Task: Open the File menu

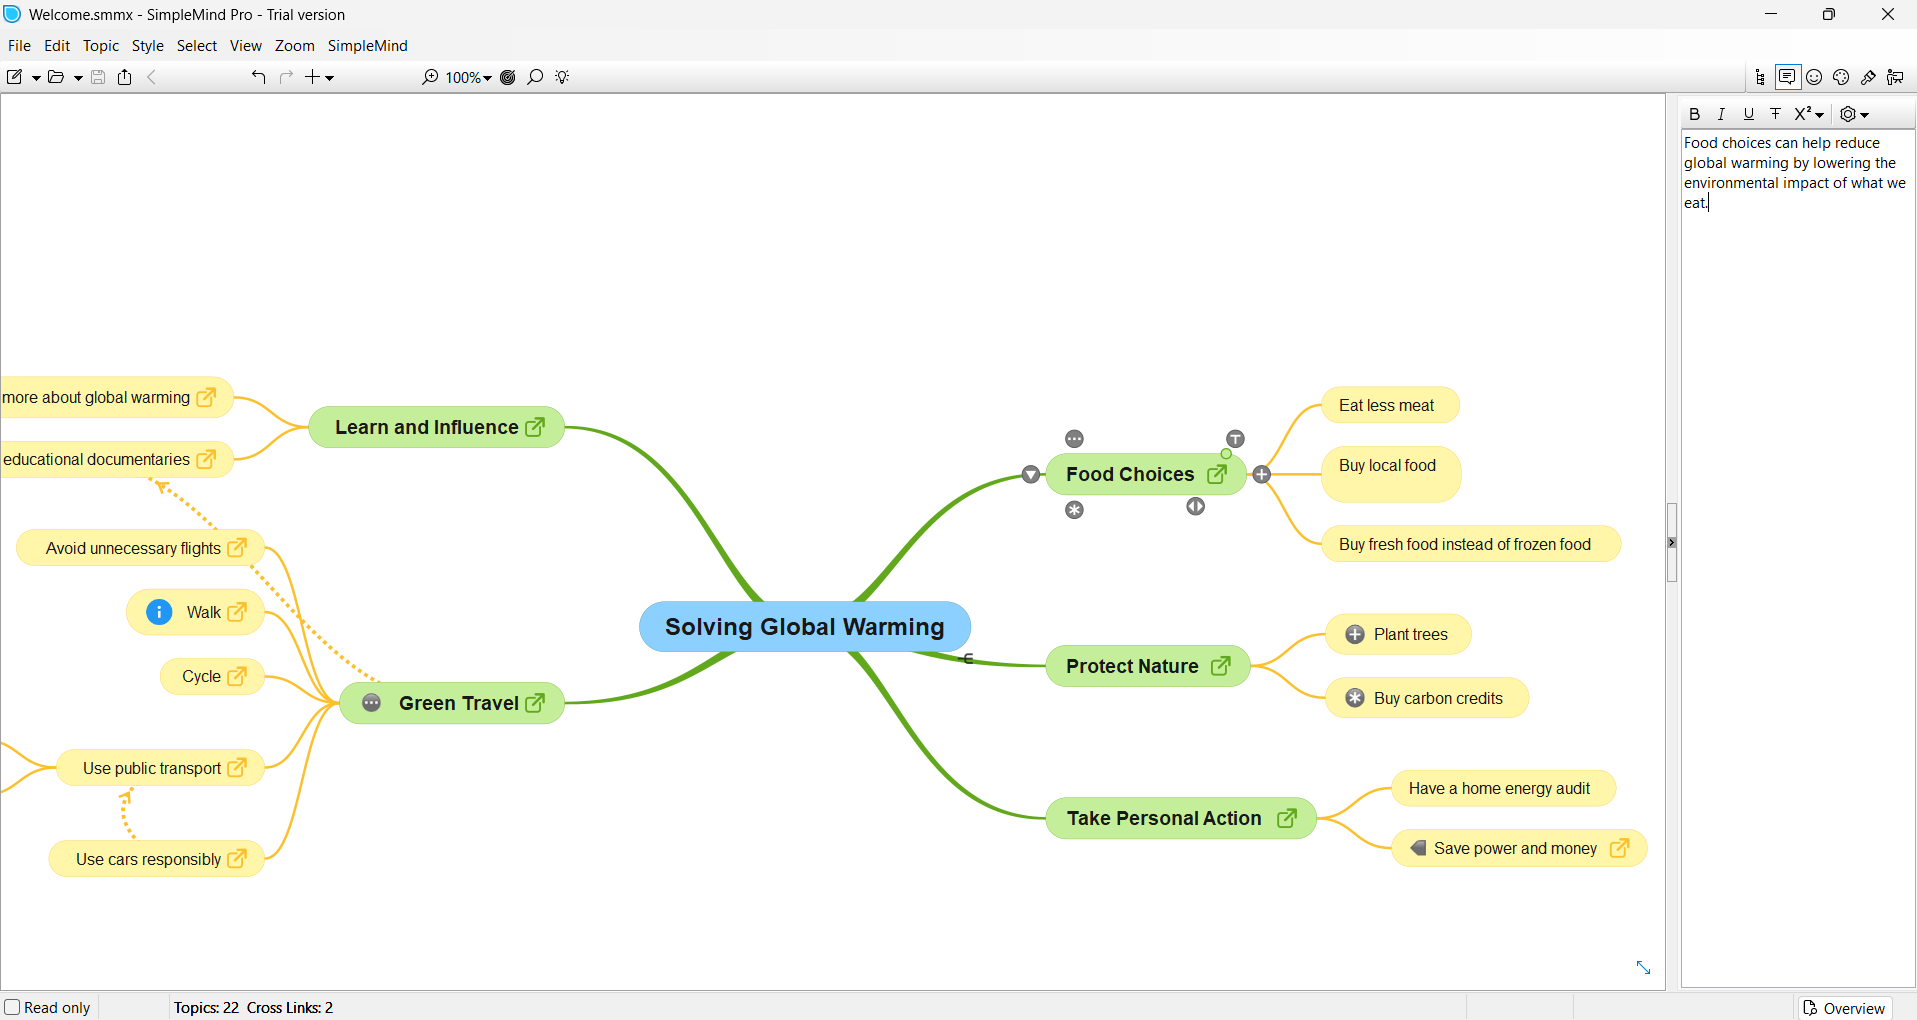Action: [19, 45]
